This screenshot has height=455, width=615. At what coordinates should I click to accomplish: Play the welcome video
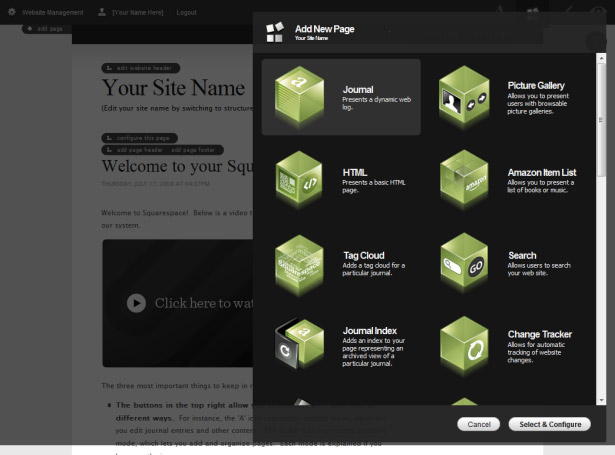tap(136, 303)
